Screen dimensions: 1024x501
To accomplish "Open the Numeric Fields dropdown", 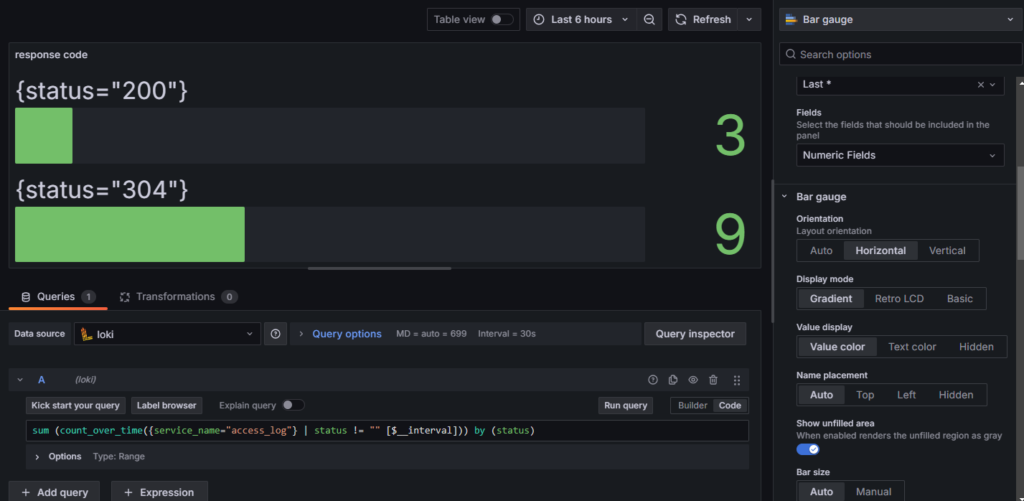I will [900, 155].
